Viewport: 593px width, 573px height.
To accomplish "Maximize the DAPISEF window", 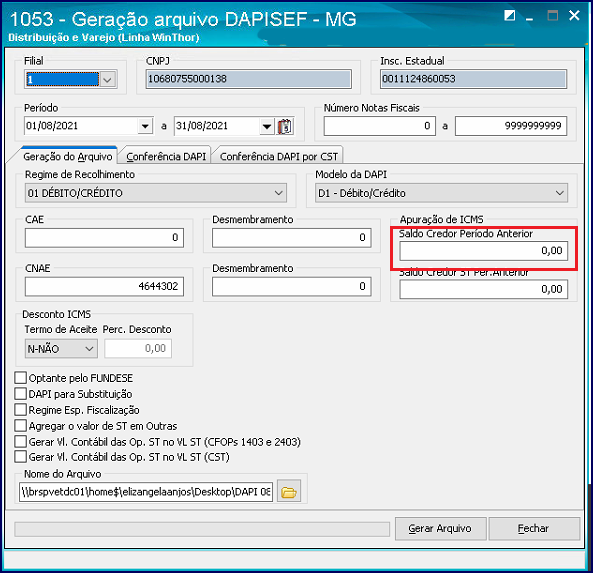I will tap(553, 16).
